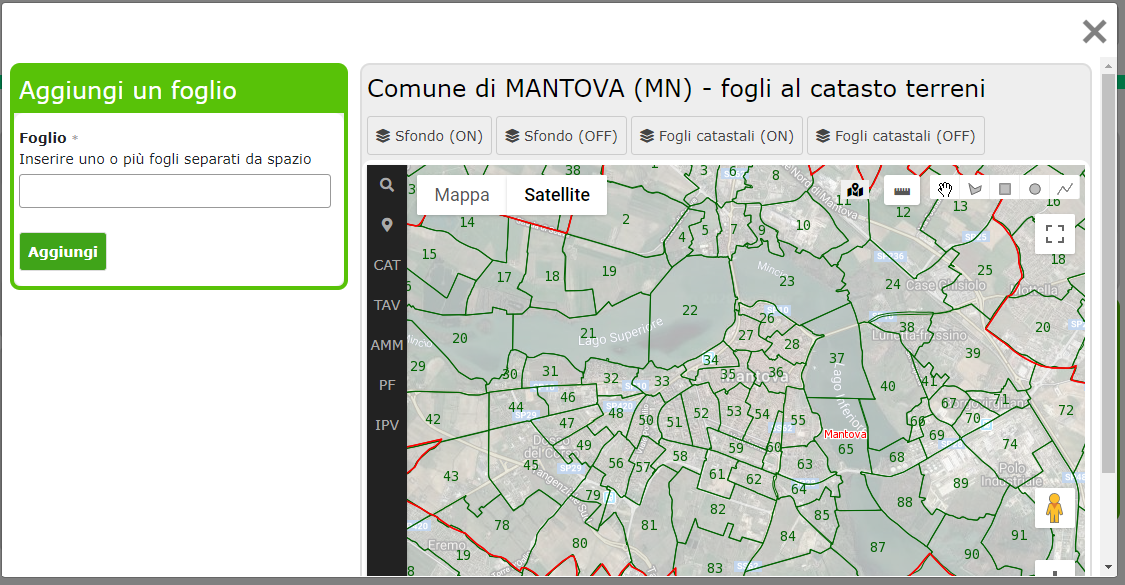Turn off background with Sfondo (OFF)

pos(562,136)
